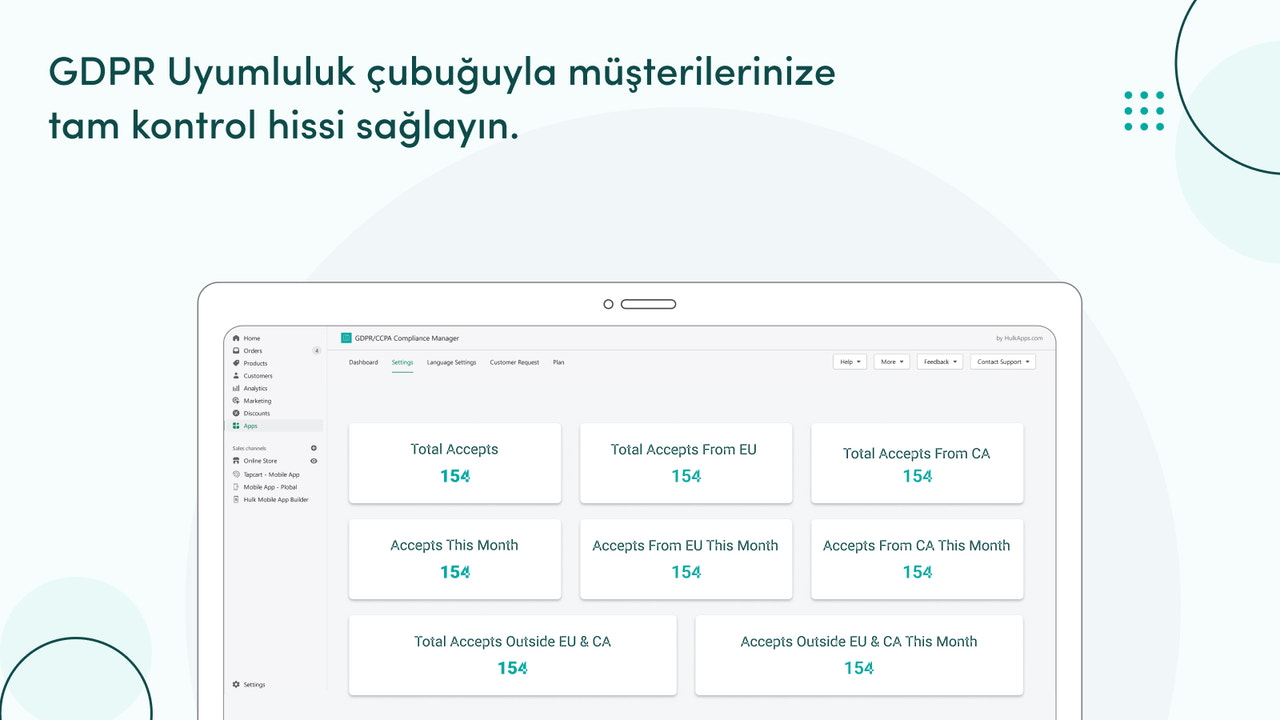
Task: Switch to the Dashboard tab
Action: (x=363, y=362)
